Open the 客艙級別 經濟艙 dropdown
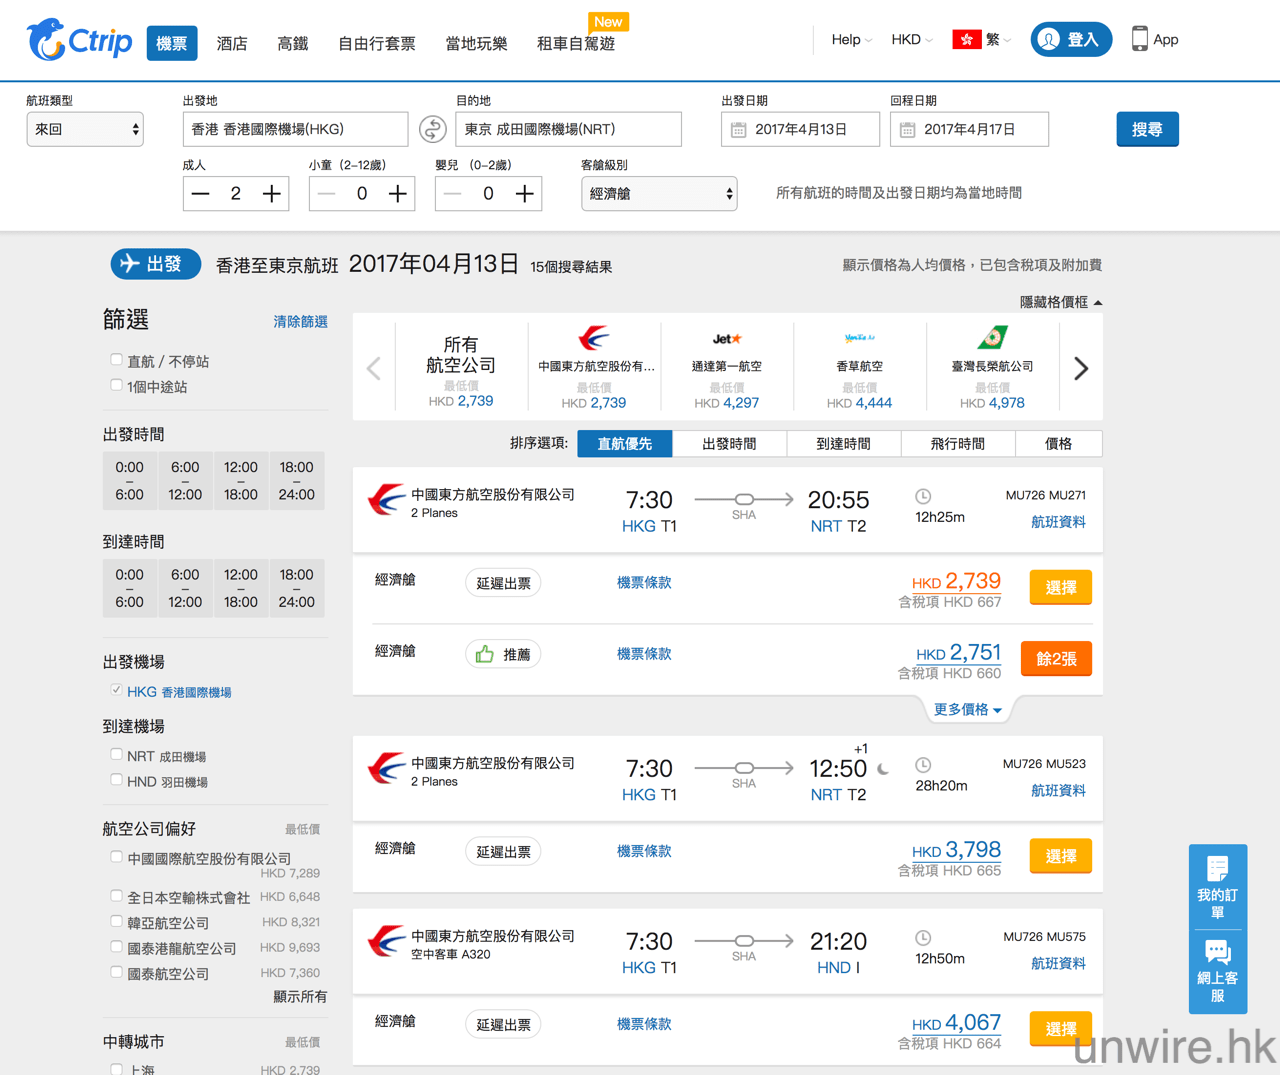This screenshot has width=1280, height=1075. point(659,194)
